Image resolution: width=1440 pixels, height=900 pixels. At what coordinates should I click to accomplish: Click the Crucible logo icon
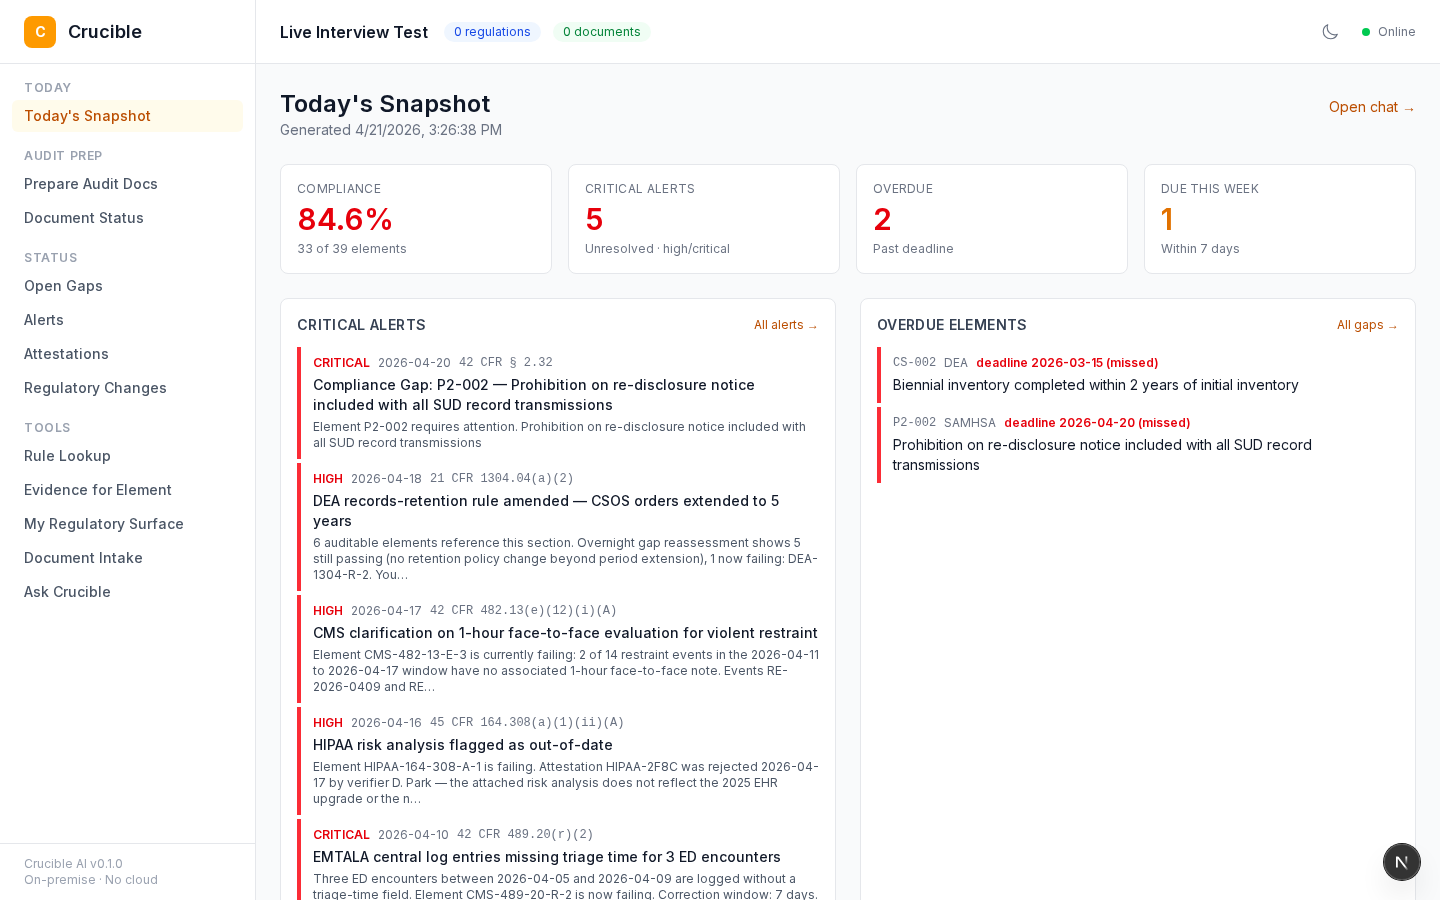40,31
